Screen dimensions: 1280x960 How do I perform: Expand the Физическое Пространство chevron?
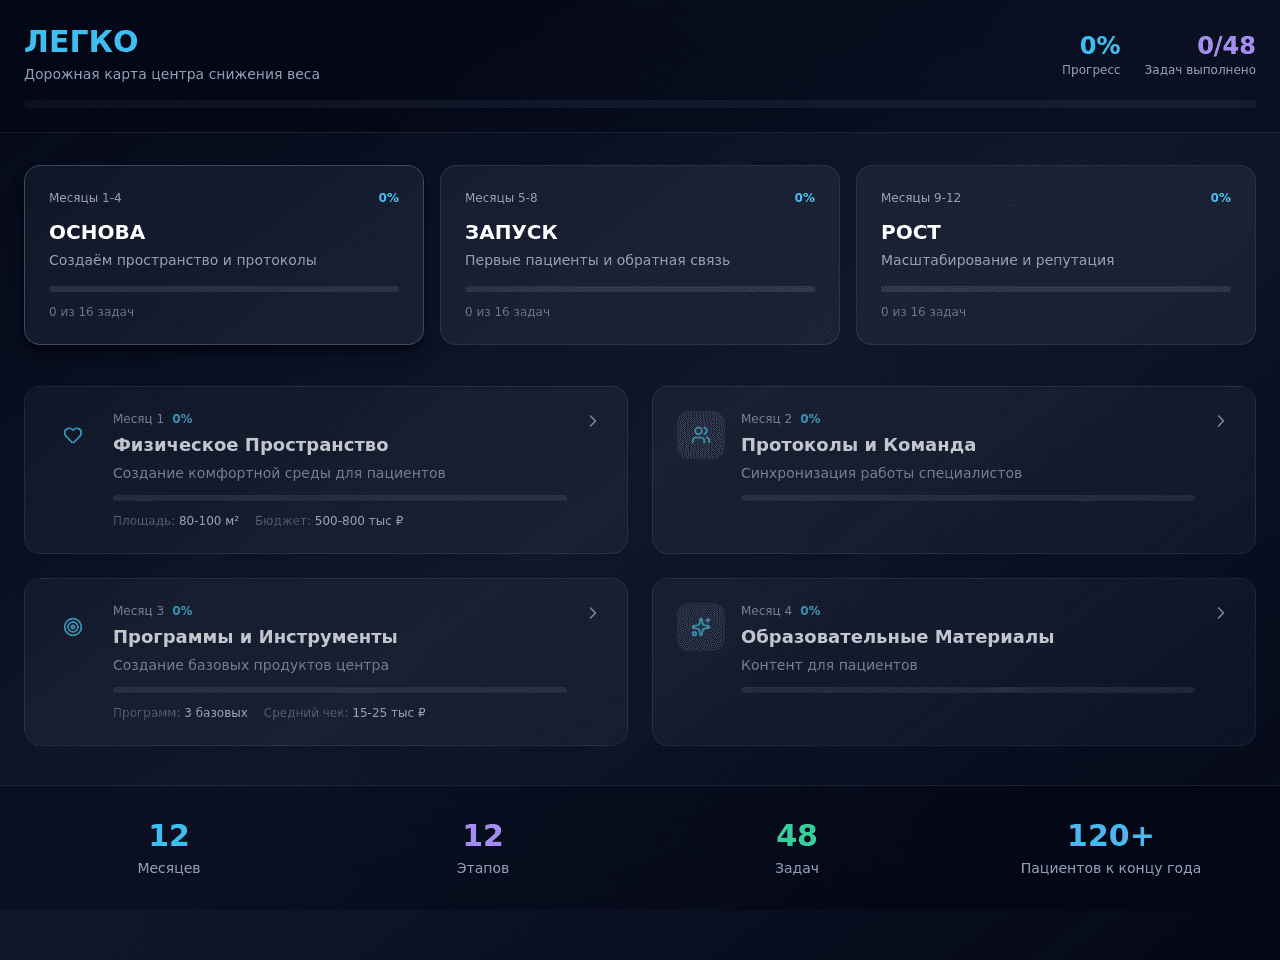pyautogui.click(x=593, y=421)
